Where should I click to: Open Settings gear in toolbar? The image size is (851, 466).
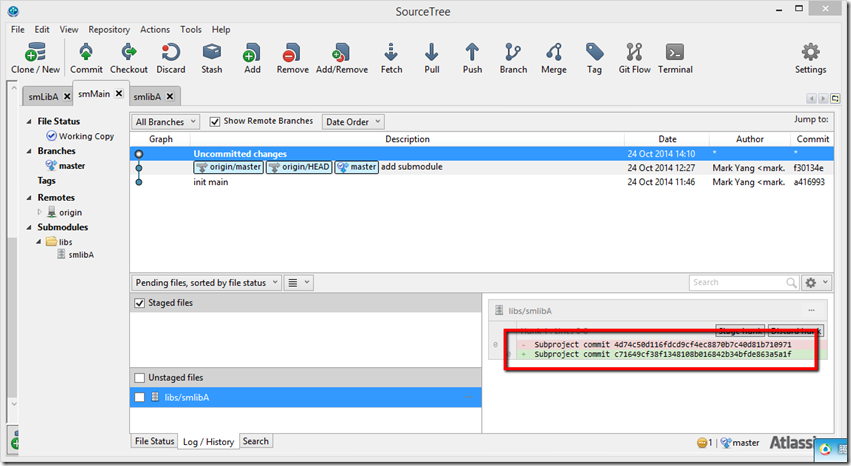pos(810,58)
